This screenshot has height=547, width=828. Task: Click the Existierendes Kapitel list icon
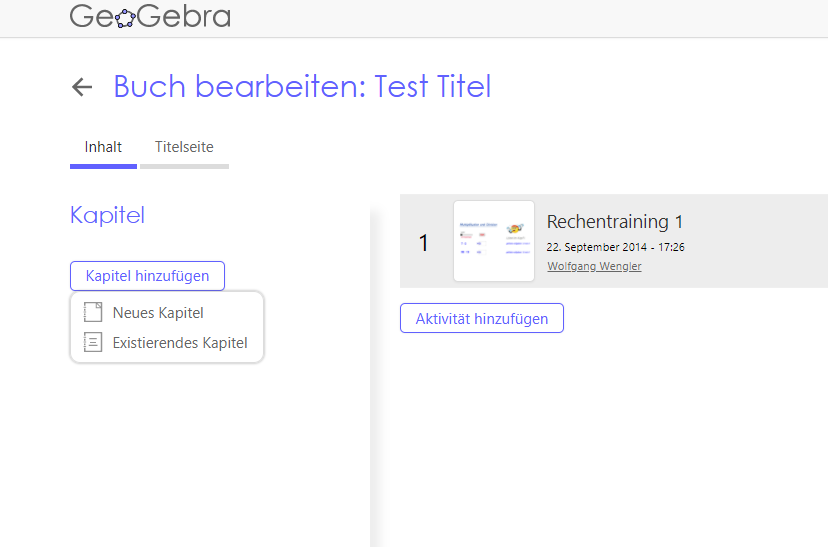pos(93,342)
